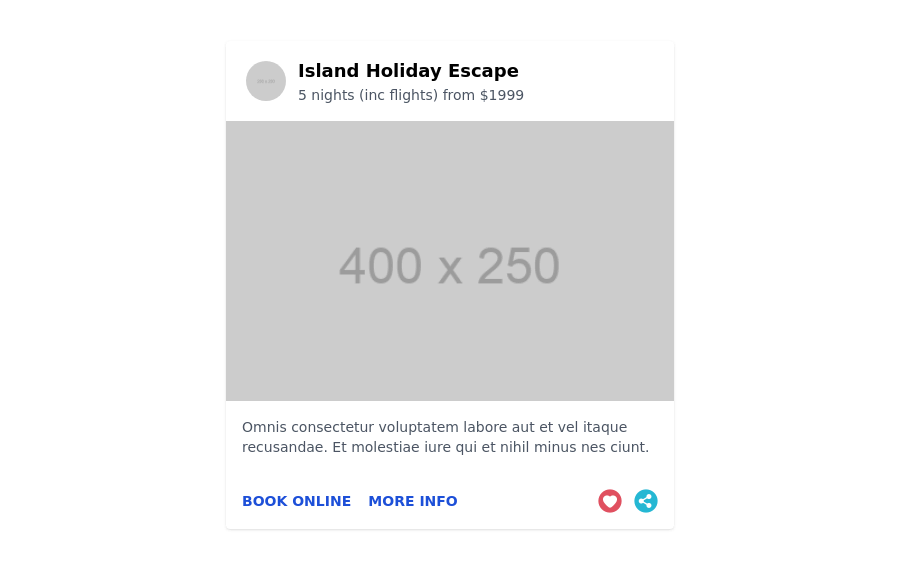Click the round avatar in card header
The height and width of the screenshot is (586, 915).
click(x=266, y=81)
